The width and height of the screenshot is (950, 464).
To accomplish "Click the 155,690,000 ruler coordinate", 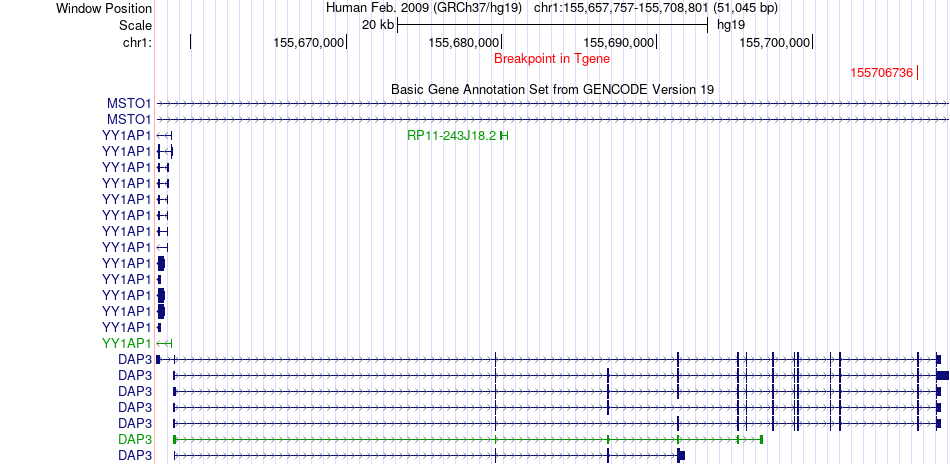I will point(618,42).
